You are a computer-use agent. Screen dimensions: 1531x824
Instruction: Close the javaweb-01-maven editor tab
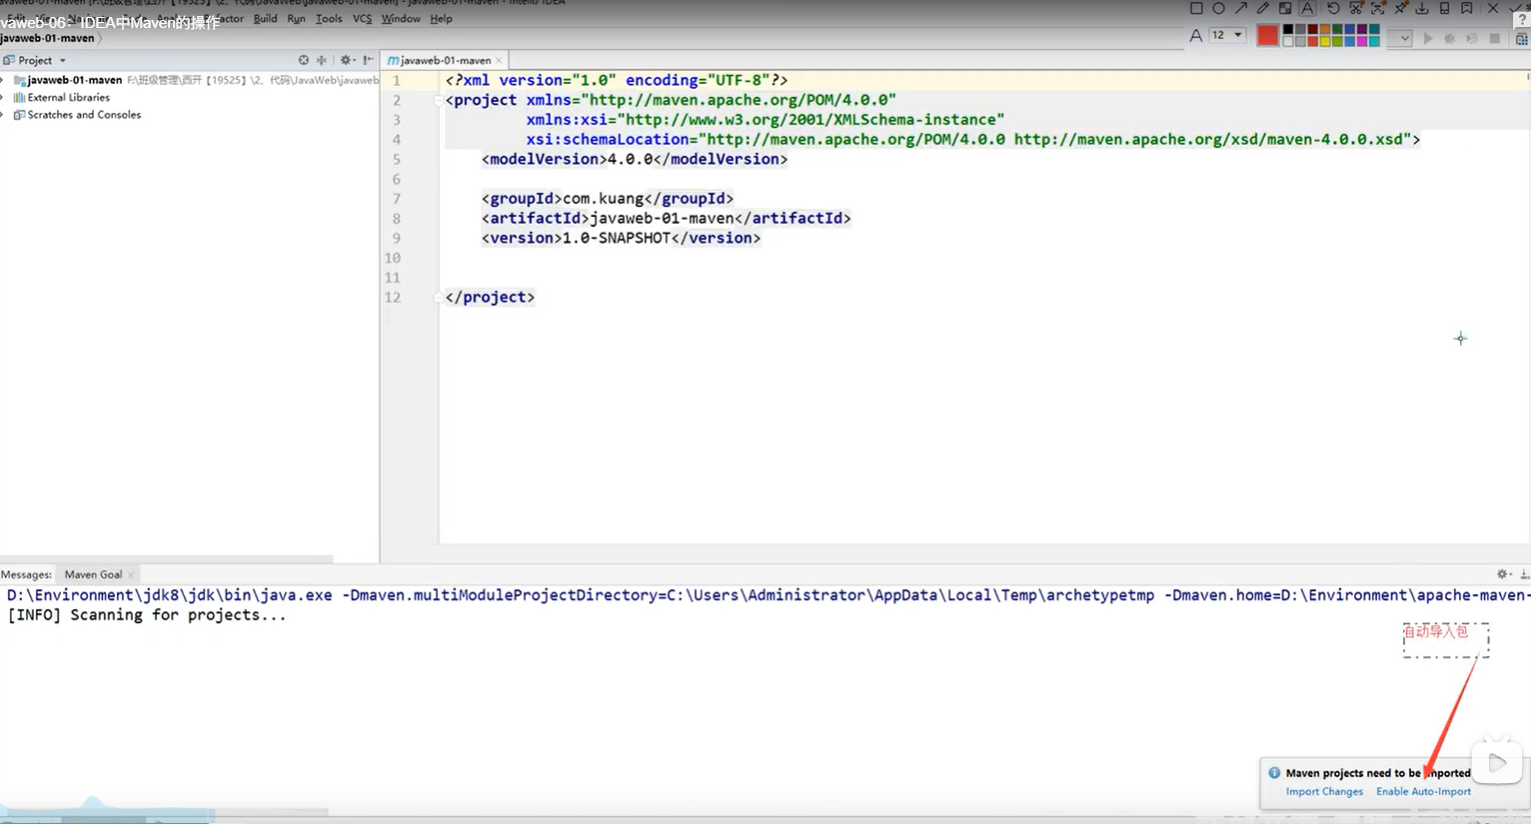pos(499,60)
